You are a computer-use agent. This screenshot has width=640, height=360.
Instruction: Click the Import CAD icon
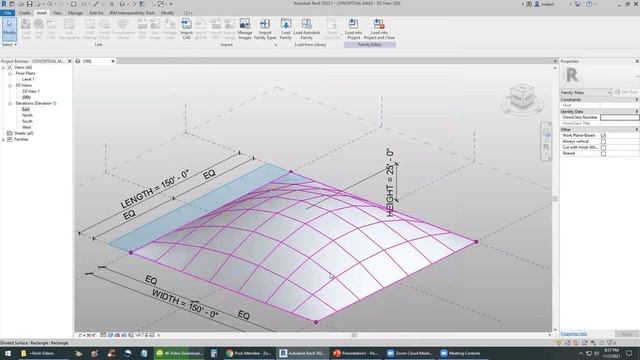point(187,29)
